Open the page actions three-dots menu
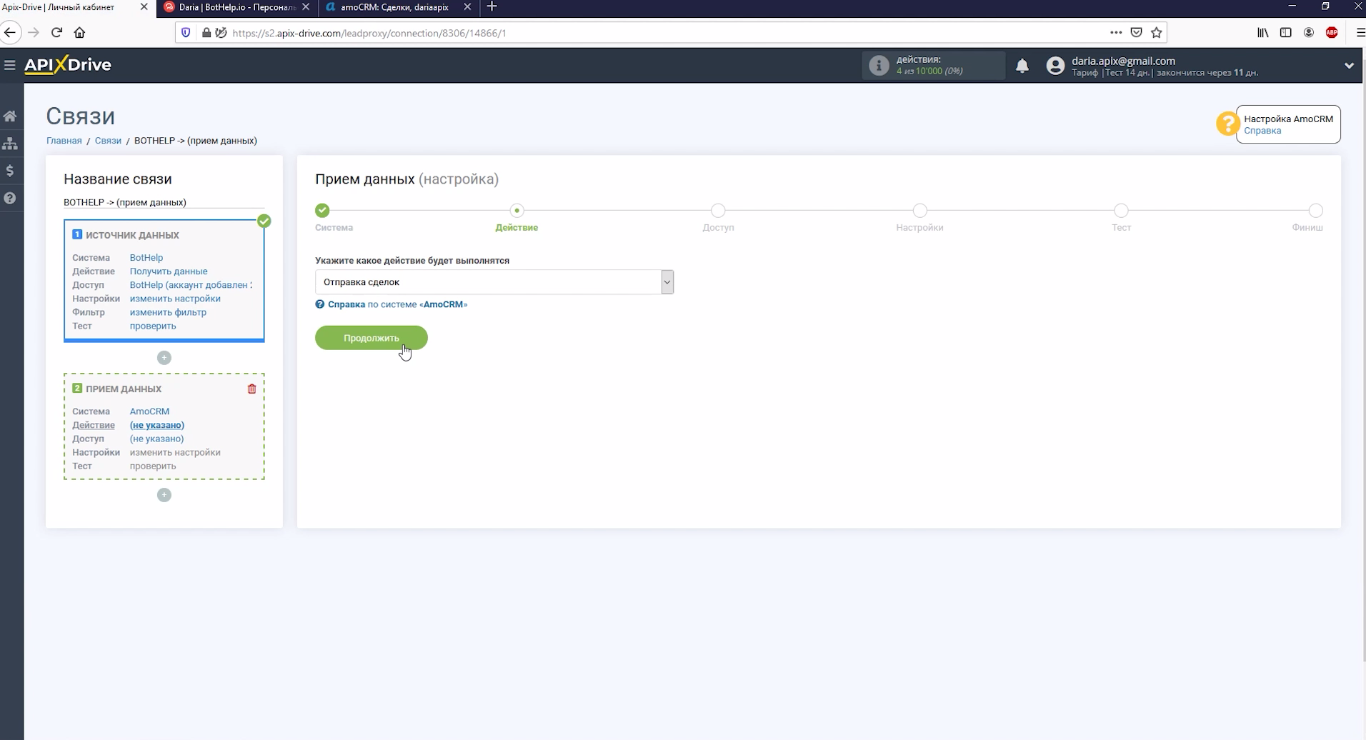 tap(1116, 32)
